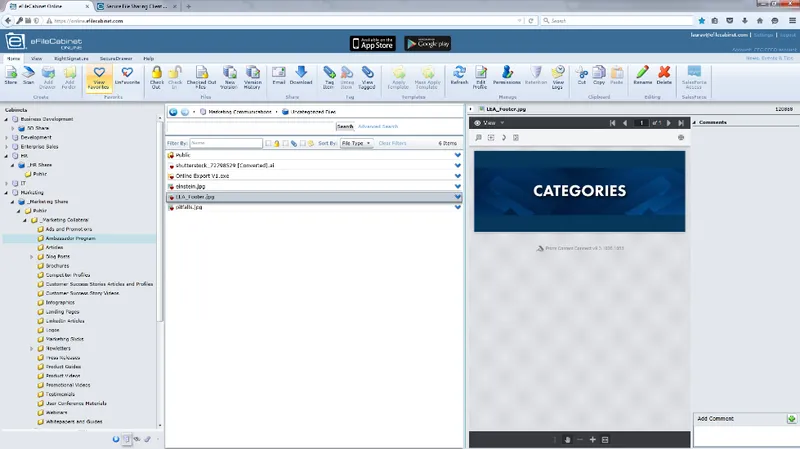Toggle the filter checkbox before the favorites icon
Viewport: 800px width, 449px height.
(x=303, y=143)
